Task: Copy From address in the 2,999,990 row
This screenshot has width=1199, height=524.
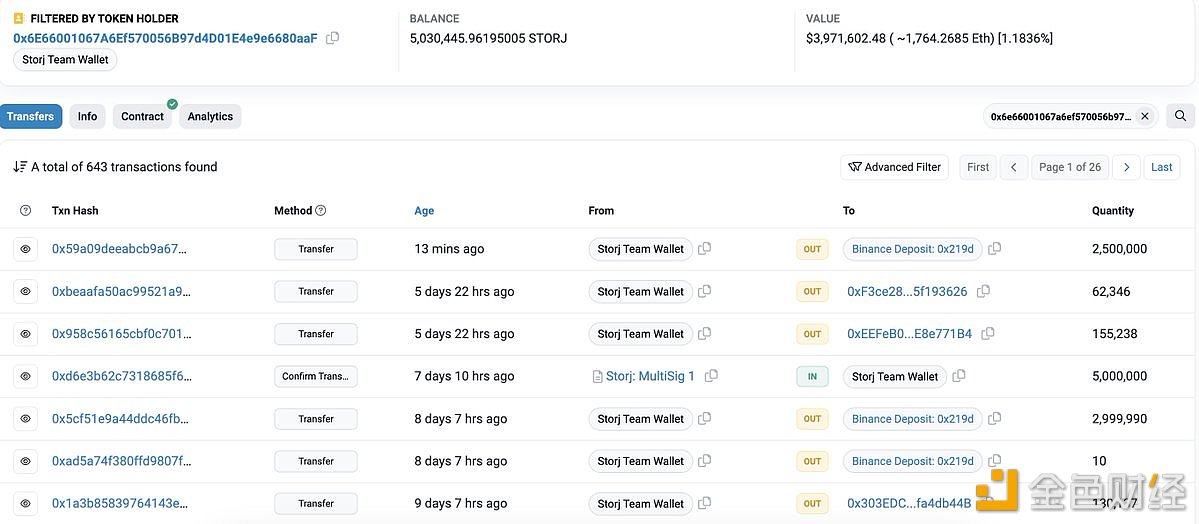Action: [704, 418]
